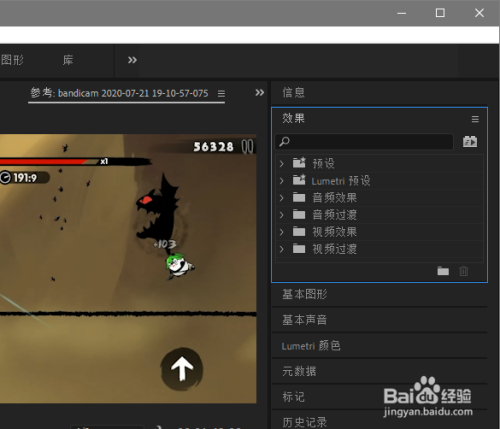Screen dimensions: 500x429
Task: Open the Lumetri 颜色 panel
Action: [311, 346]
